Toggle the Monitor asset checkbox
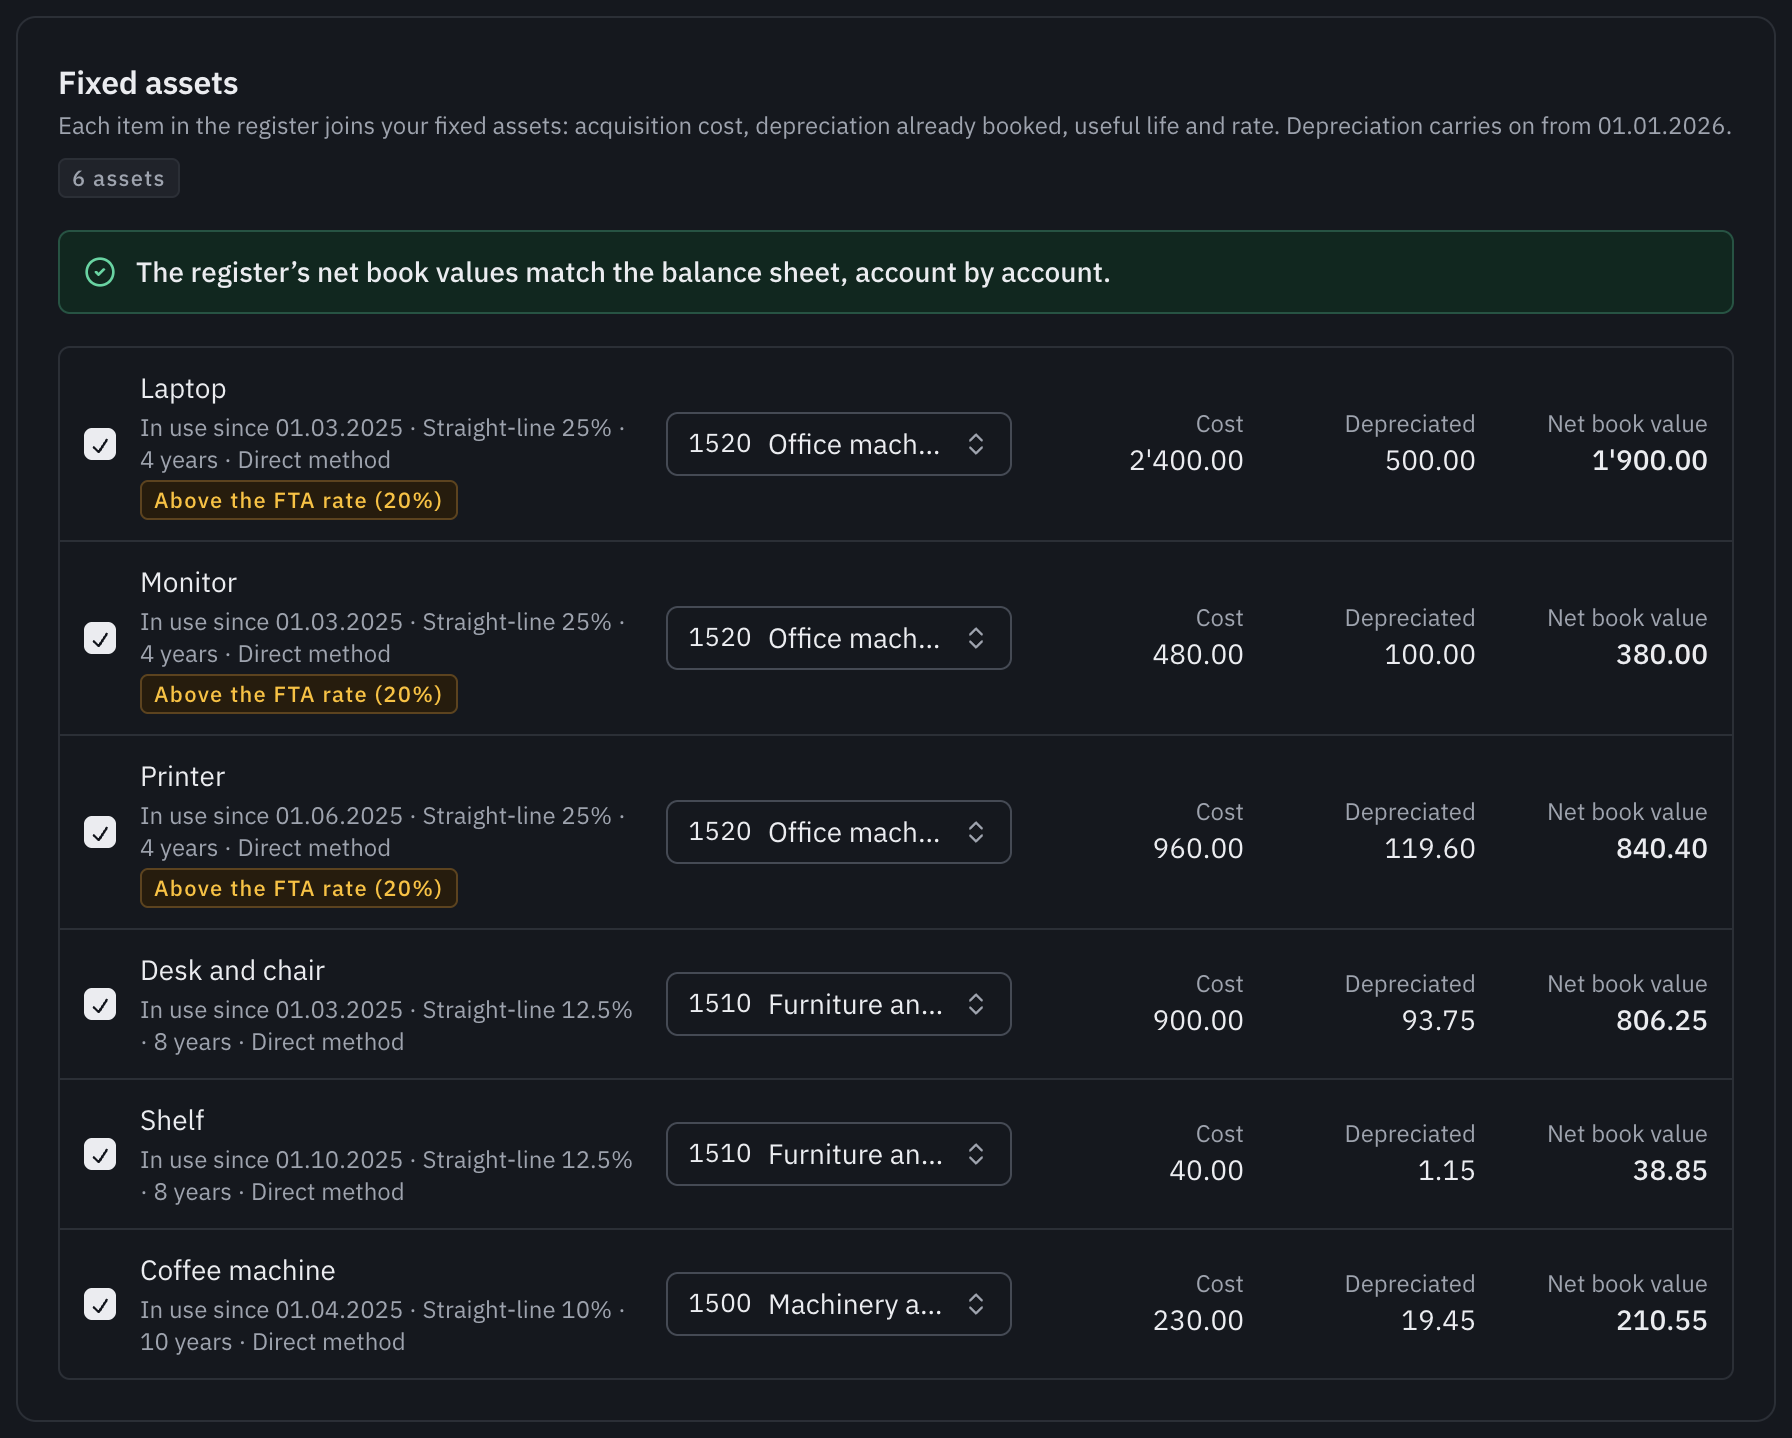 [100, 638]
